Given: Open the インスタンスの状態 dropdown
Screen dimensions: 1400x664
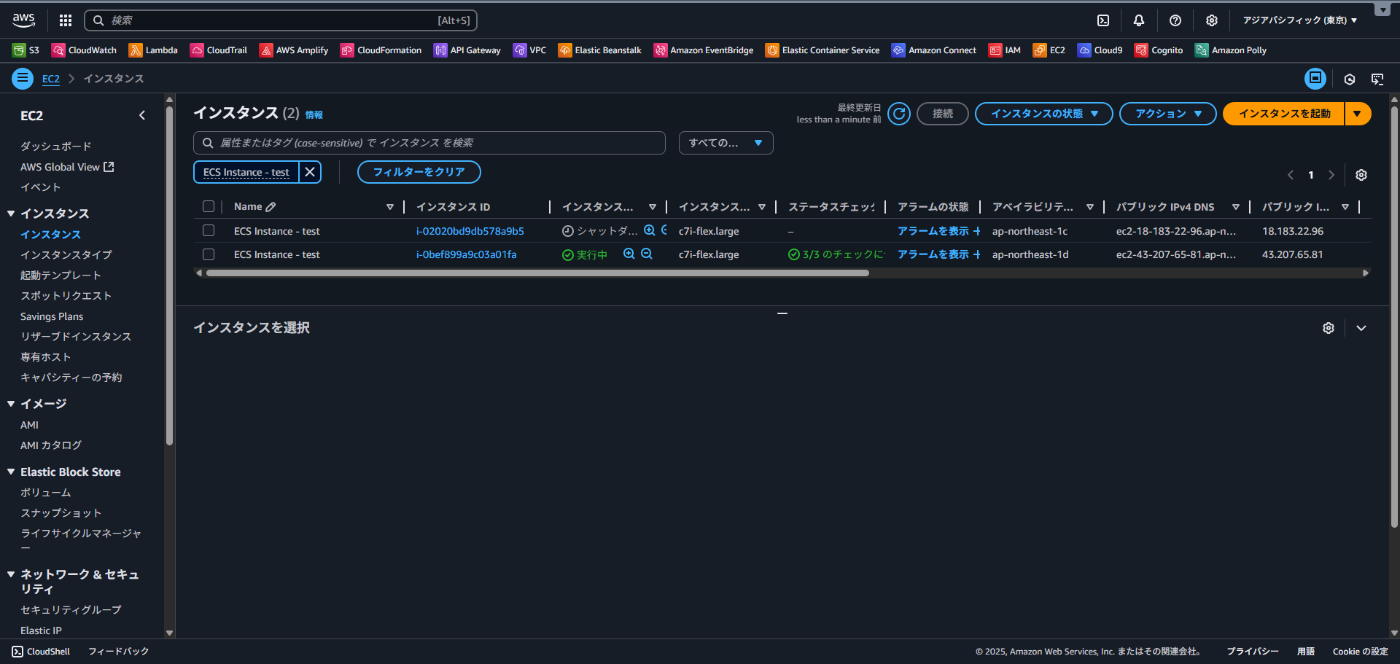Looking at the screenshot, I should 1043,114.
